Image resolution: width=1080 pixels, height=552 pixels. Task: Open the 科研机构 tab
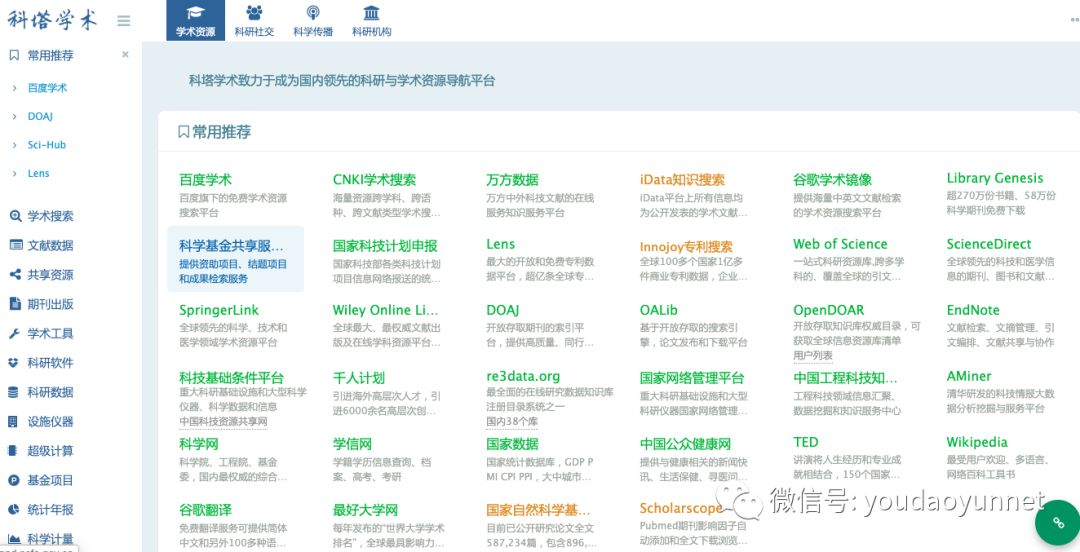tap(371, 21)
